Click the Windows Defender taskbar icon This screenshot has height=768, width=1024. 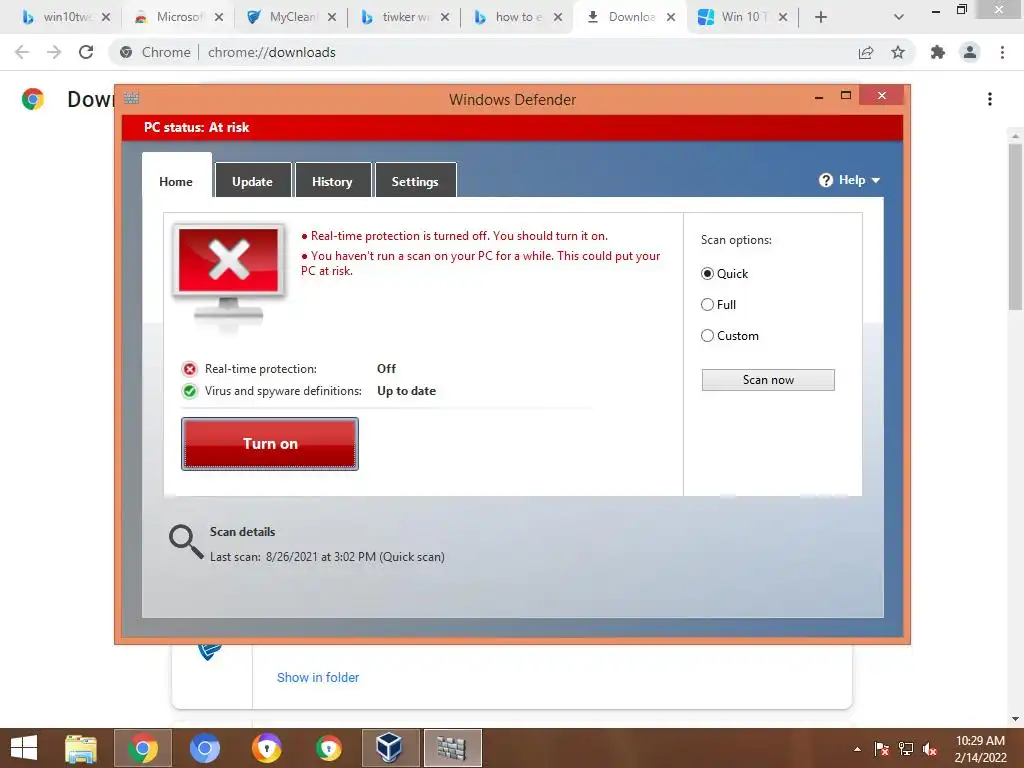pyautogui.click(x=452, y=748)
